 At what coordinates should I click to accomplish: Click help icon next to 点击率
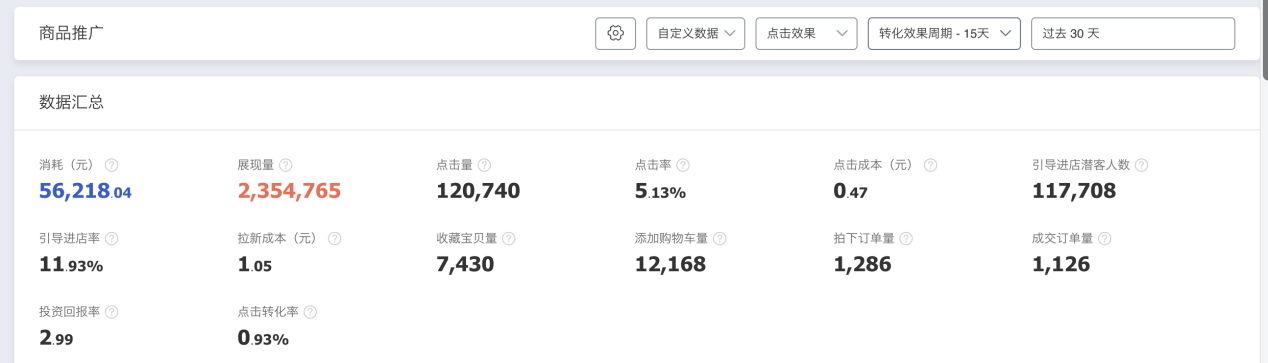683,165
